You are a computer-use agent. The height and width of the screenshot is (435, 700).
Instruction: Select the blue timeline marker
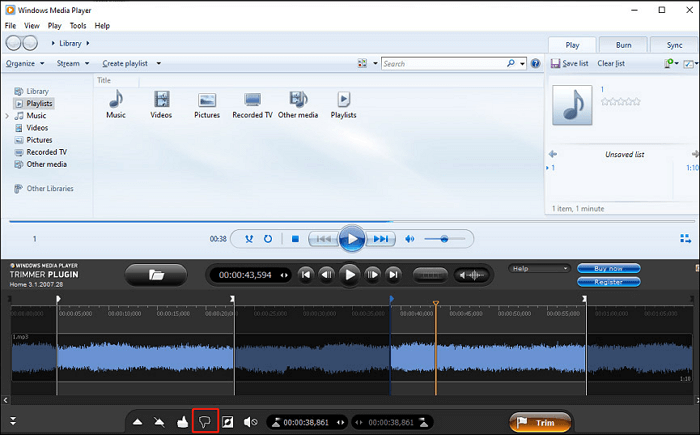(392, 298)
